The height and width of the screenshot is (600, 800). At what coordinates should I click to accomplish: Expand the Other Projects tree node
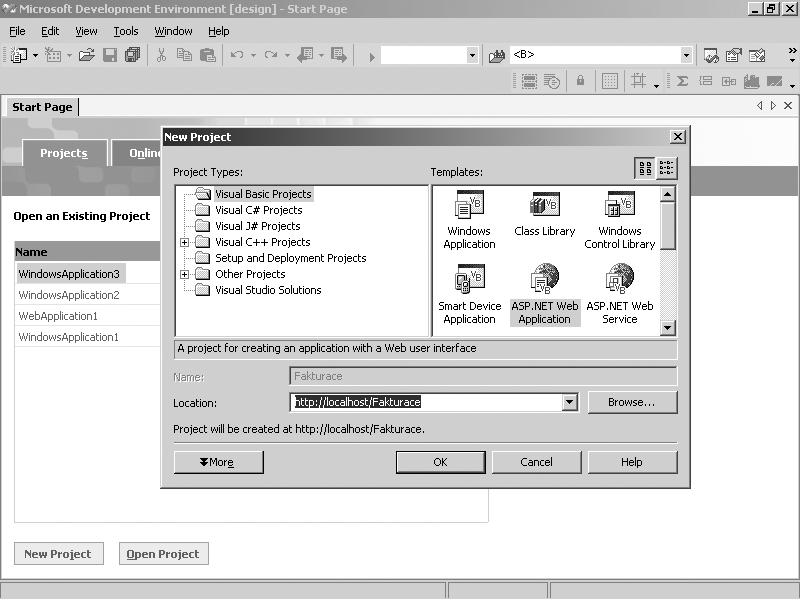185,274
